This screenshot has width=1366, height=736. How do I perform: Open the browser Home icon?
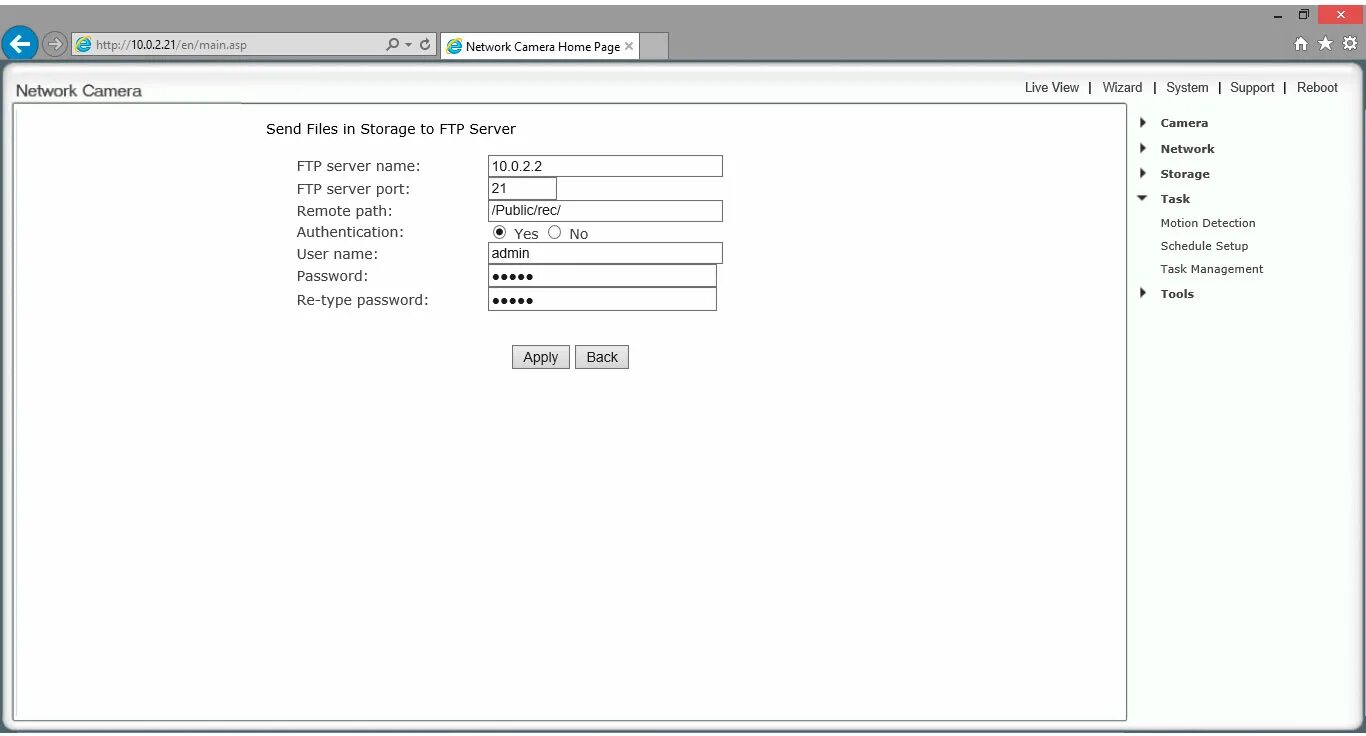(1301, 44)
